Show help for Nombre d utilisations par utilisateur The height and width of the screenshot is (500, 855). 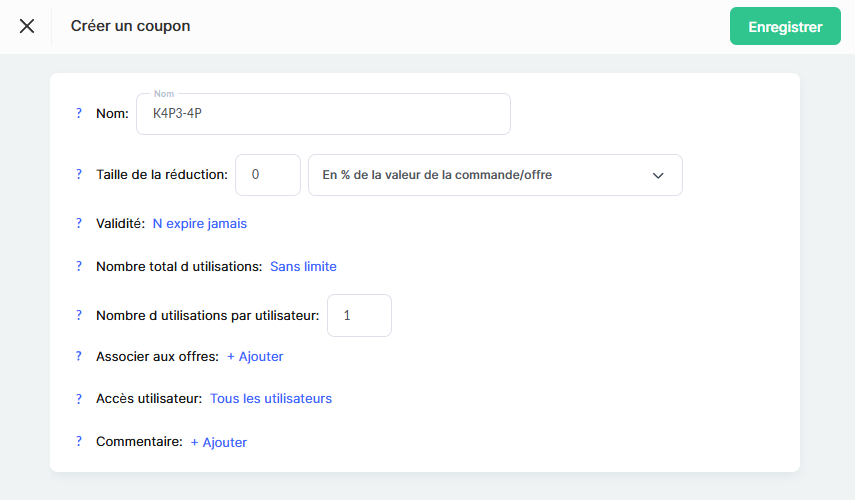[79, 316]
